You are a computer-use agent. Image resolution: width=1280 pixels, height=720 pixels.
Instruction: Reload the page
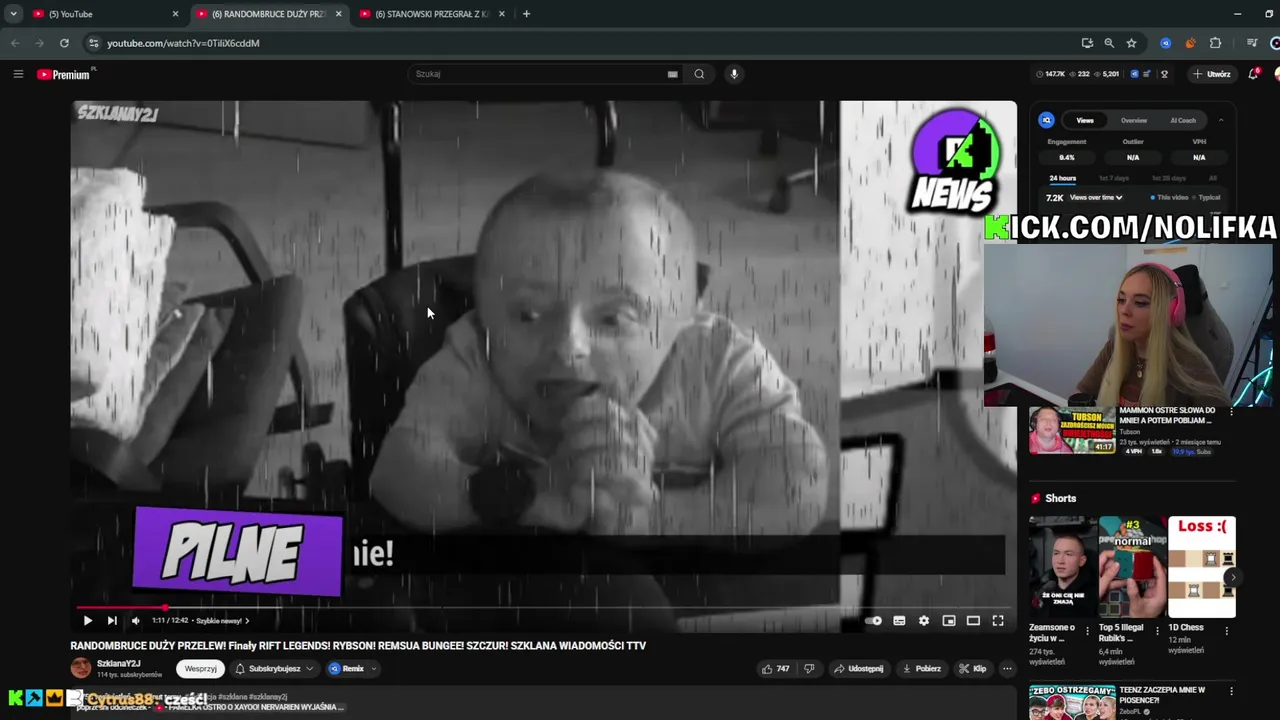pyautogui.click(x=64, y=43)
